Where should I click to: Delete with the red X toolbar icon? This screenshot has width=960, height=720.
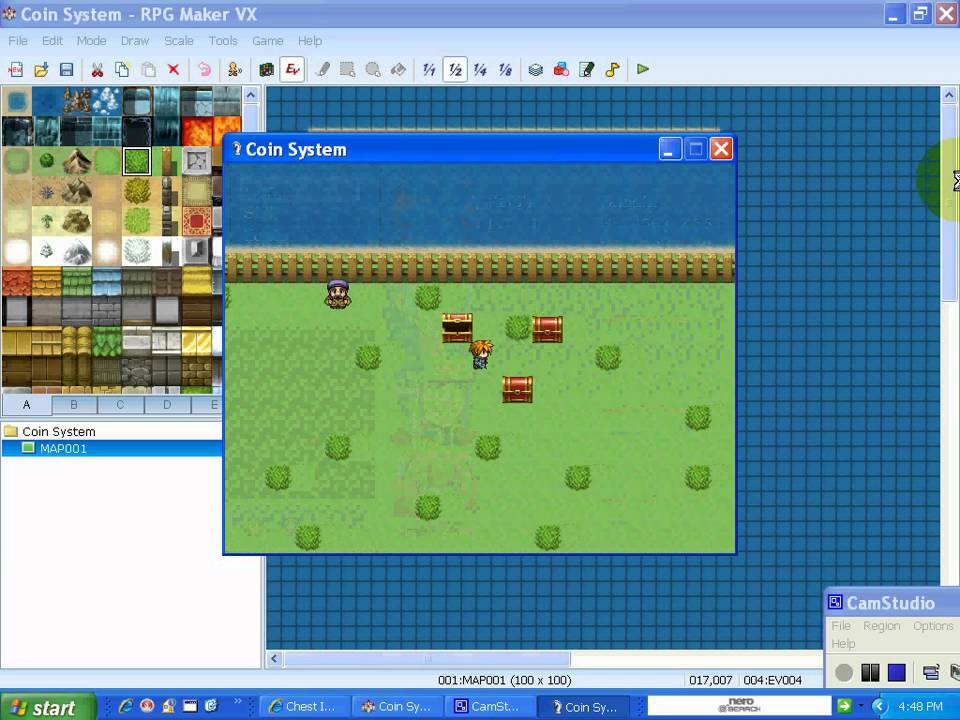tap(173, 69)
